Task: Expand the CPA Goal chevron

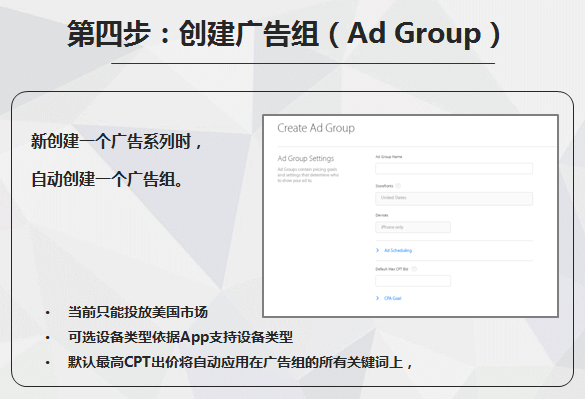Action: pos(378,298)
